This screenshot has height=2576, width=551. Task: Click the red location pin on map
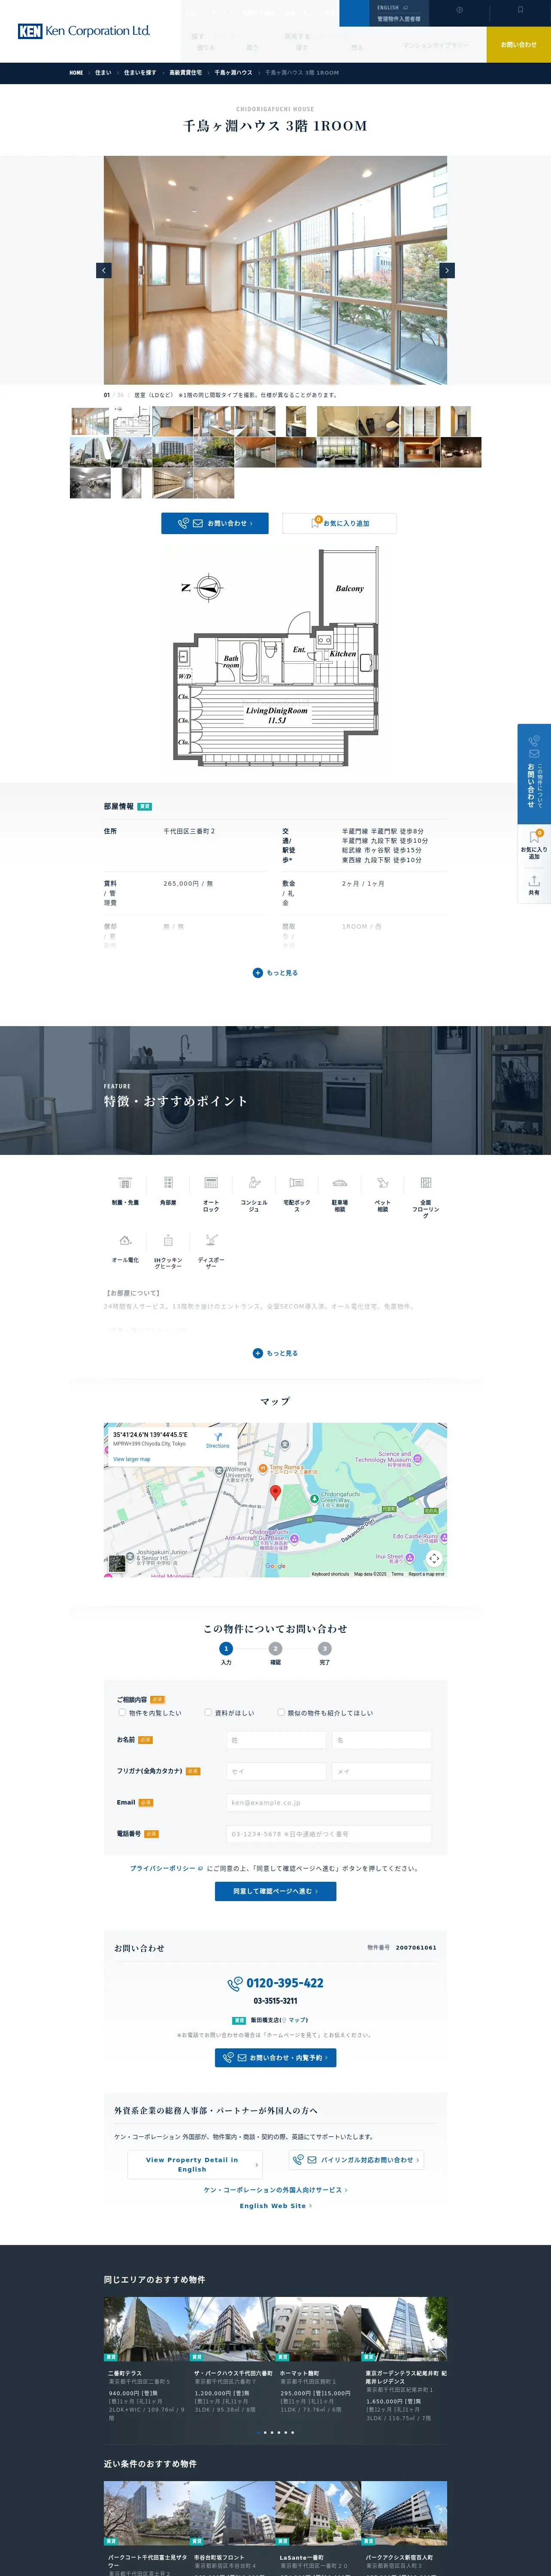276,1493
